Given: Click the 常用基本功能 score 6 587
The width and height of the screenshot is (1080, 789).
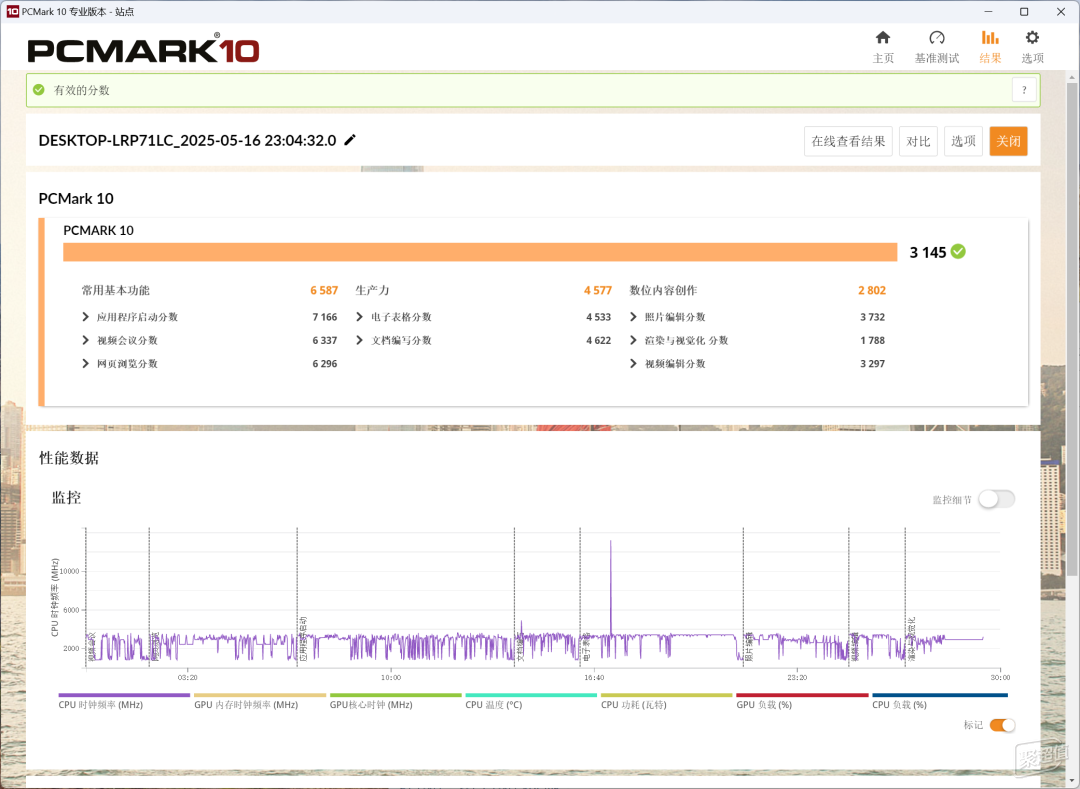Looking at the screenshot, I should point(324,291).
